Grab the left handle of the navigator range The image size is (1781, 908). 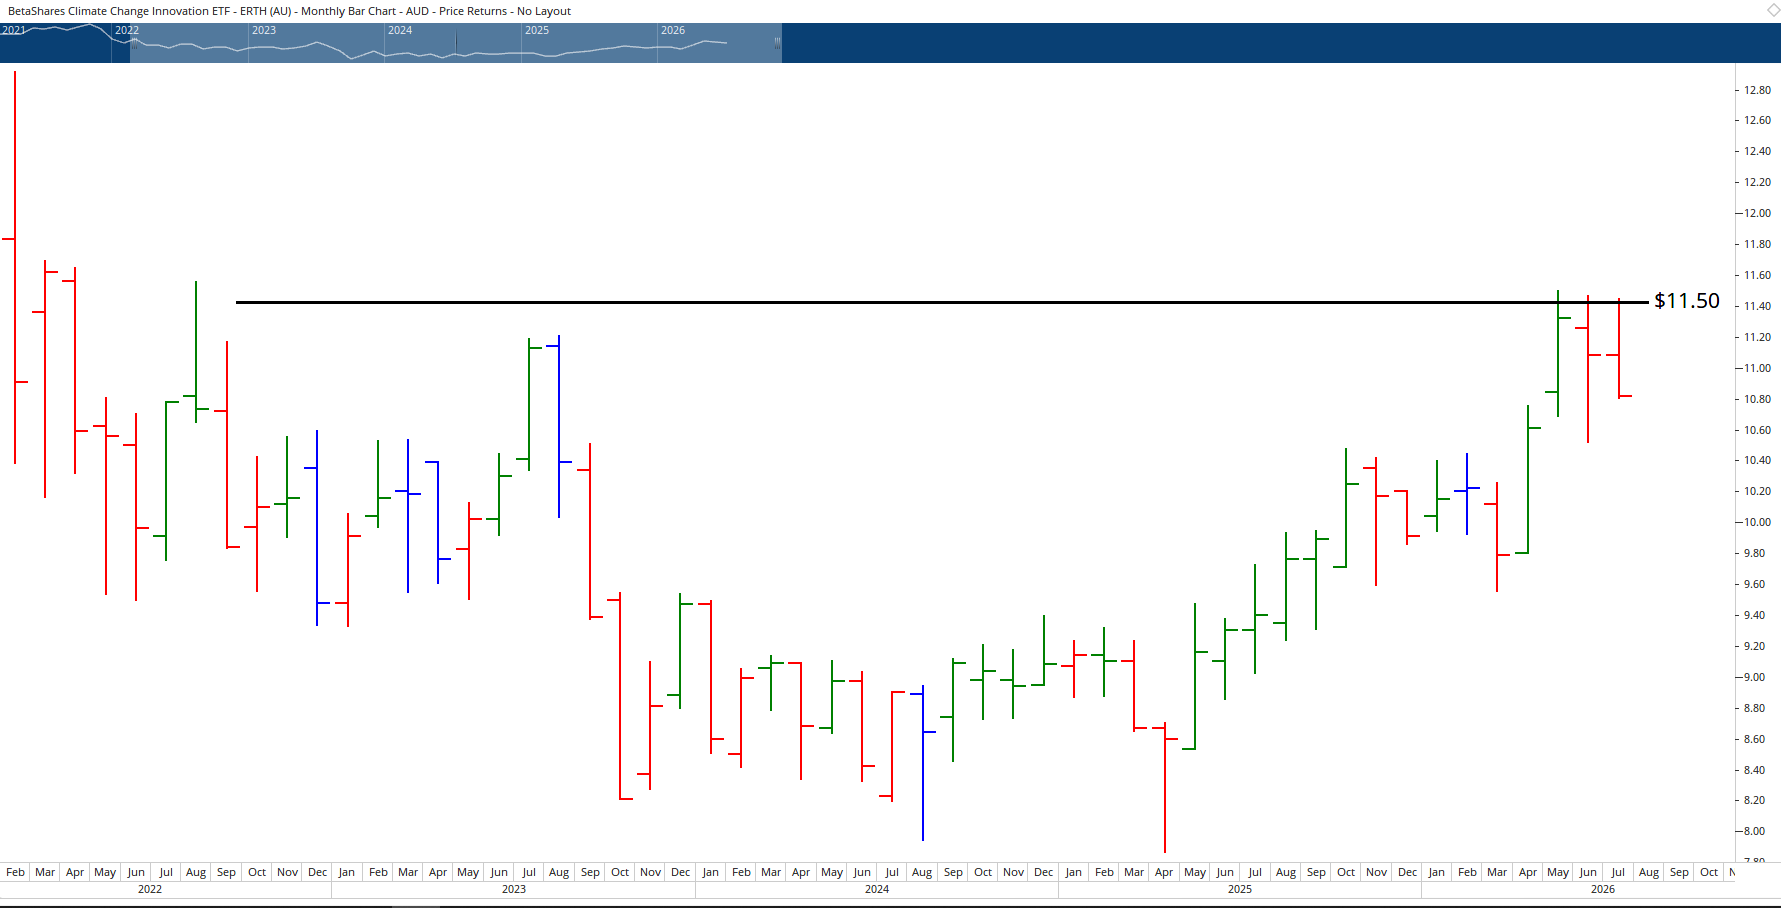click(134, 43)
